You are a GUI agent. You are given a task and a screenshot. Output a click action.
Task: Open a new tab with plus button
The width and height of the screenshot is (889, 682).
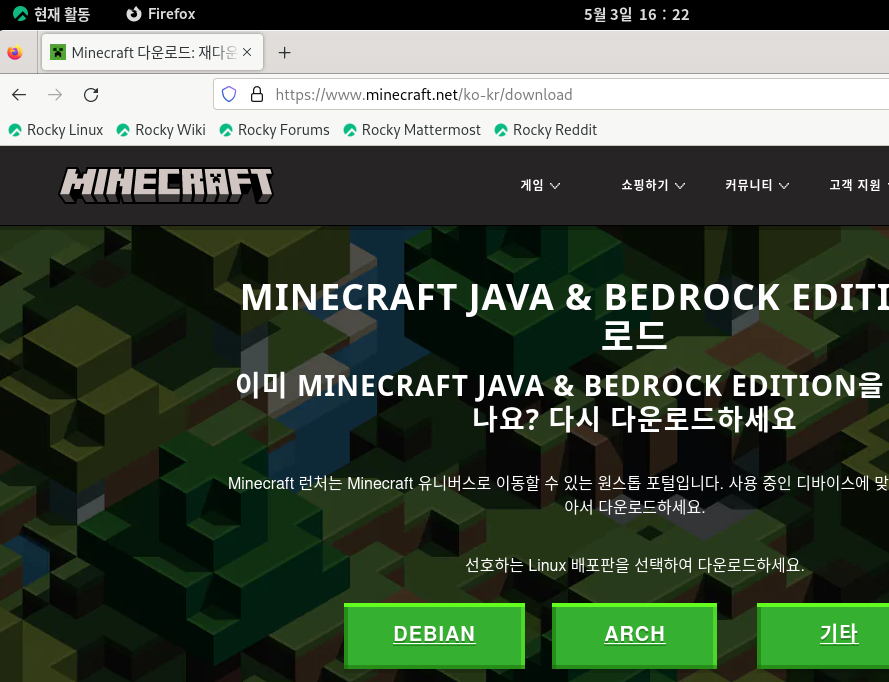point(285,53)
